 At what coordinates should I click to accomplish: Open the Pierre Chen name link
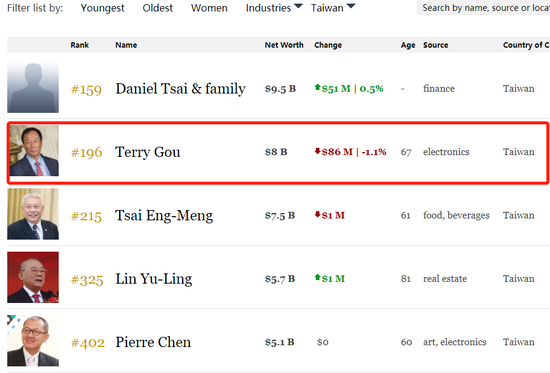[153, 342]
